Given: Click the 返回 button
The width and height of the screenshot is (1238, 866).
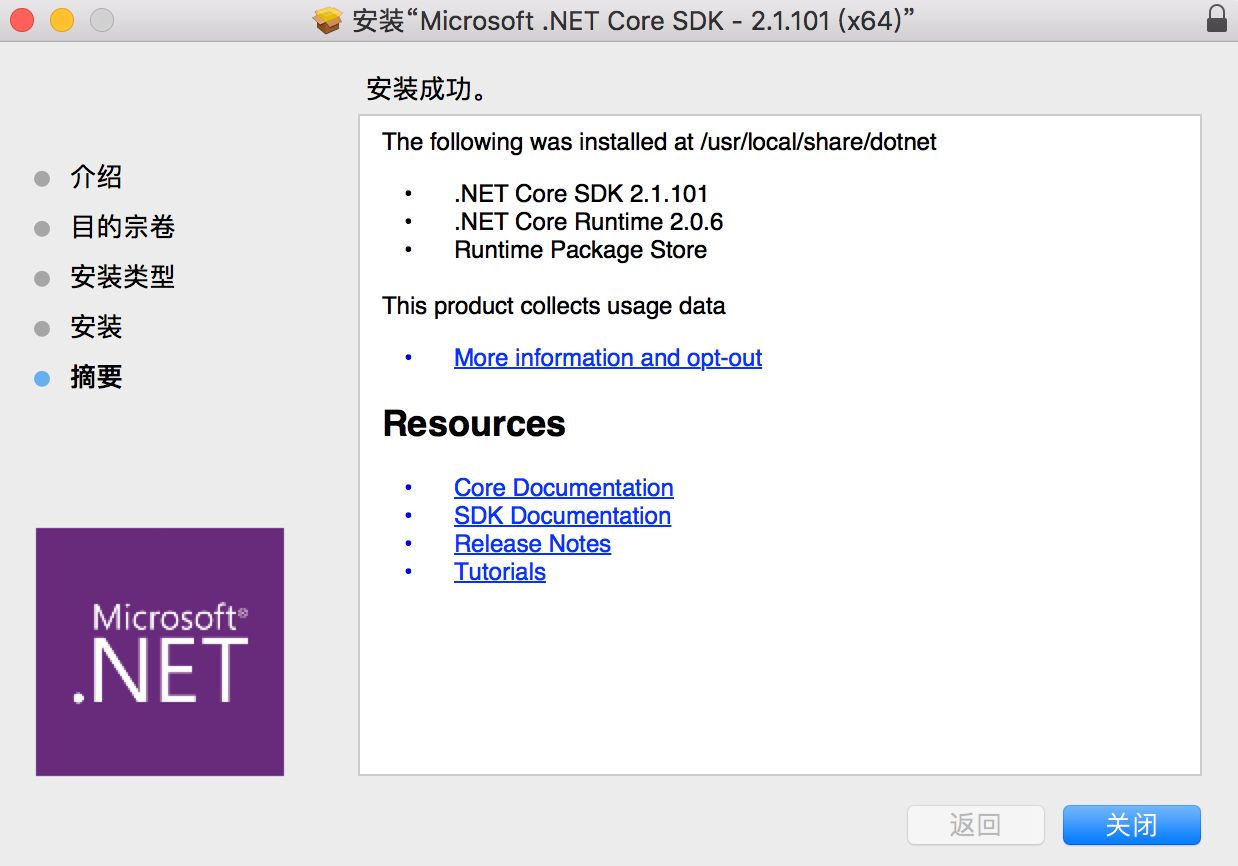Looking at the screenshot, I should 976,825.
